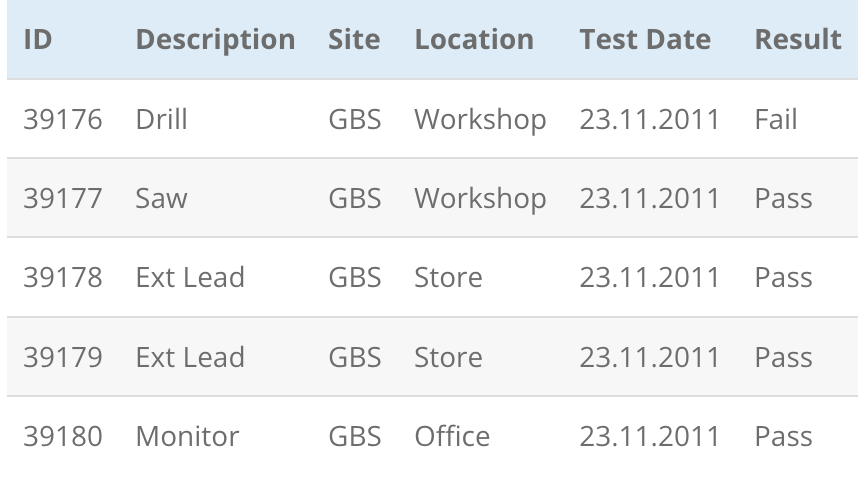Click the Fail result cell
Image resolution: width=860 pixels, height=486 pixels.
coord(776,119)
